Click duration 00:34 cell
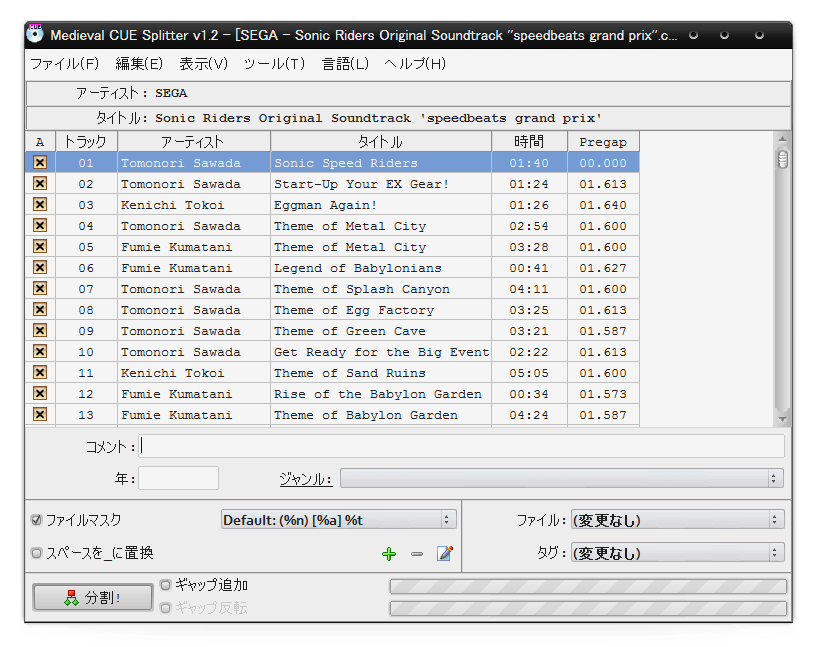The image size is (817, 647). (x=529, y=394)
